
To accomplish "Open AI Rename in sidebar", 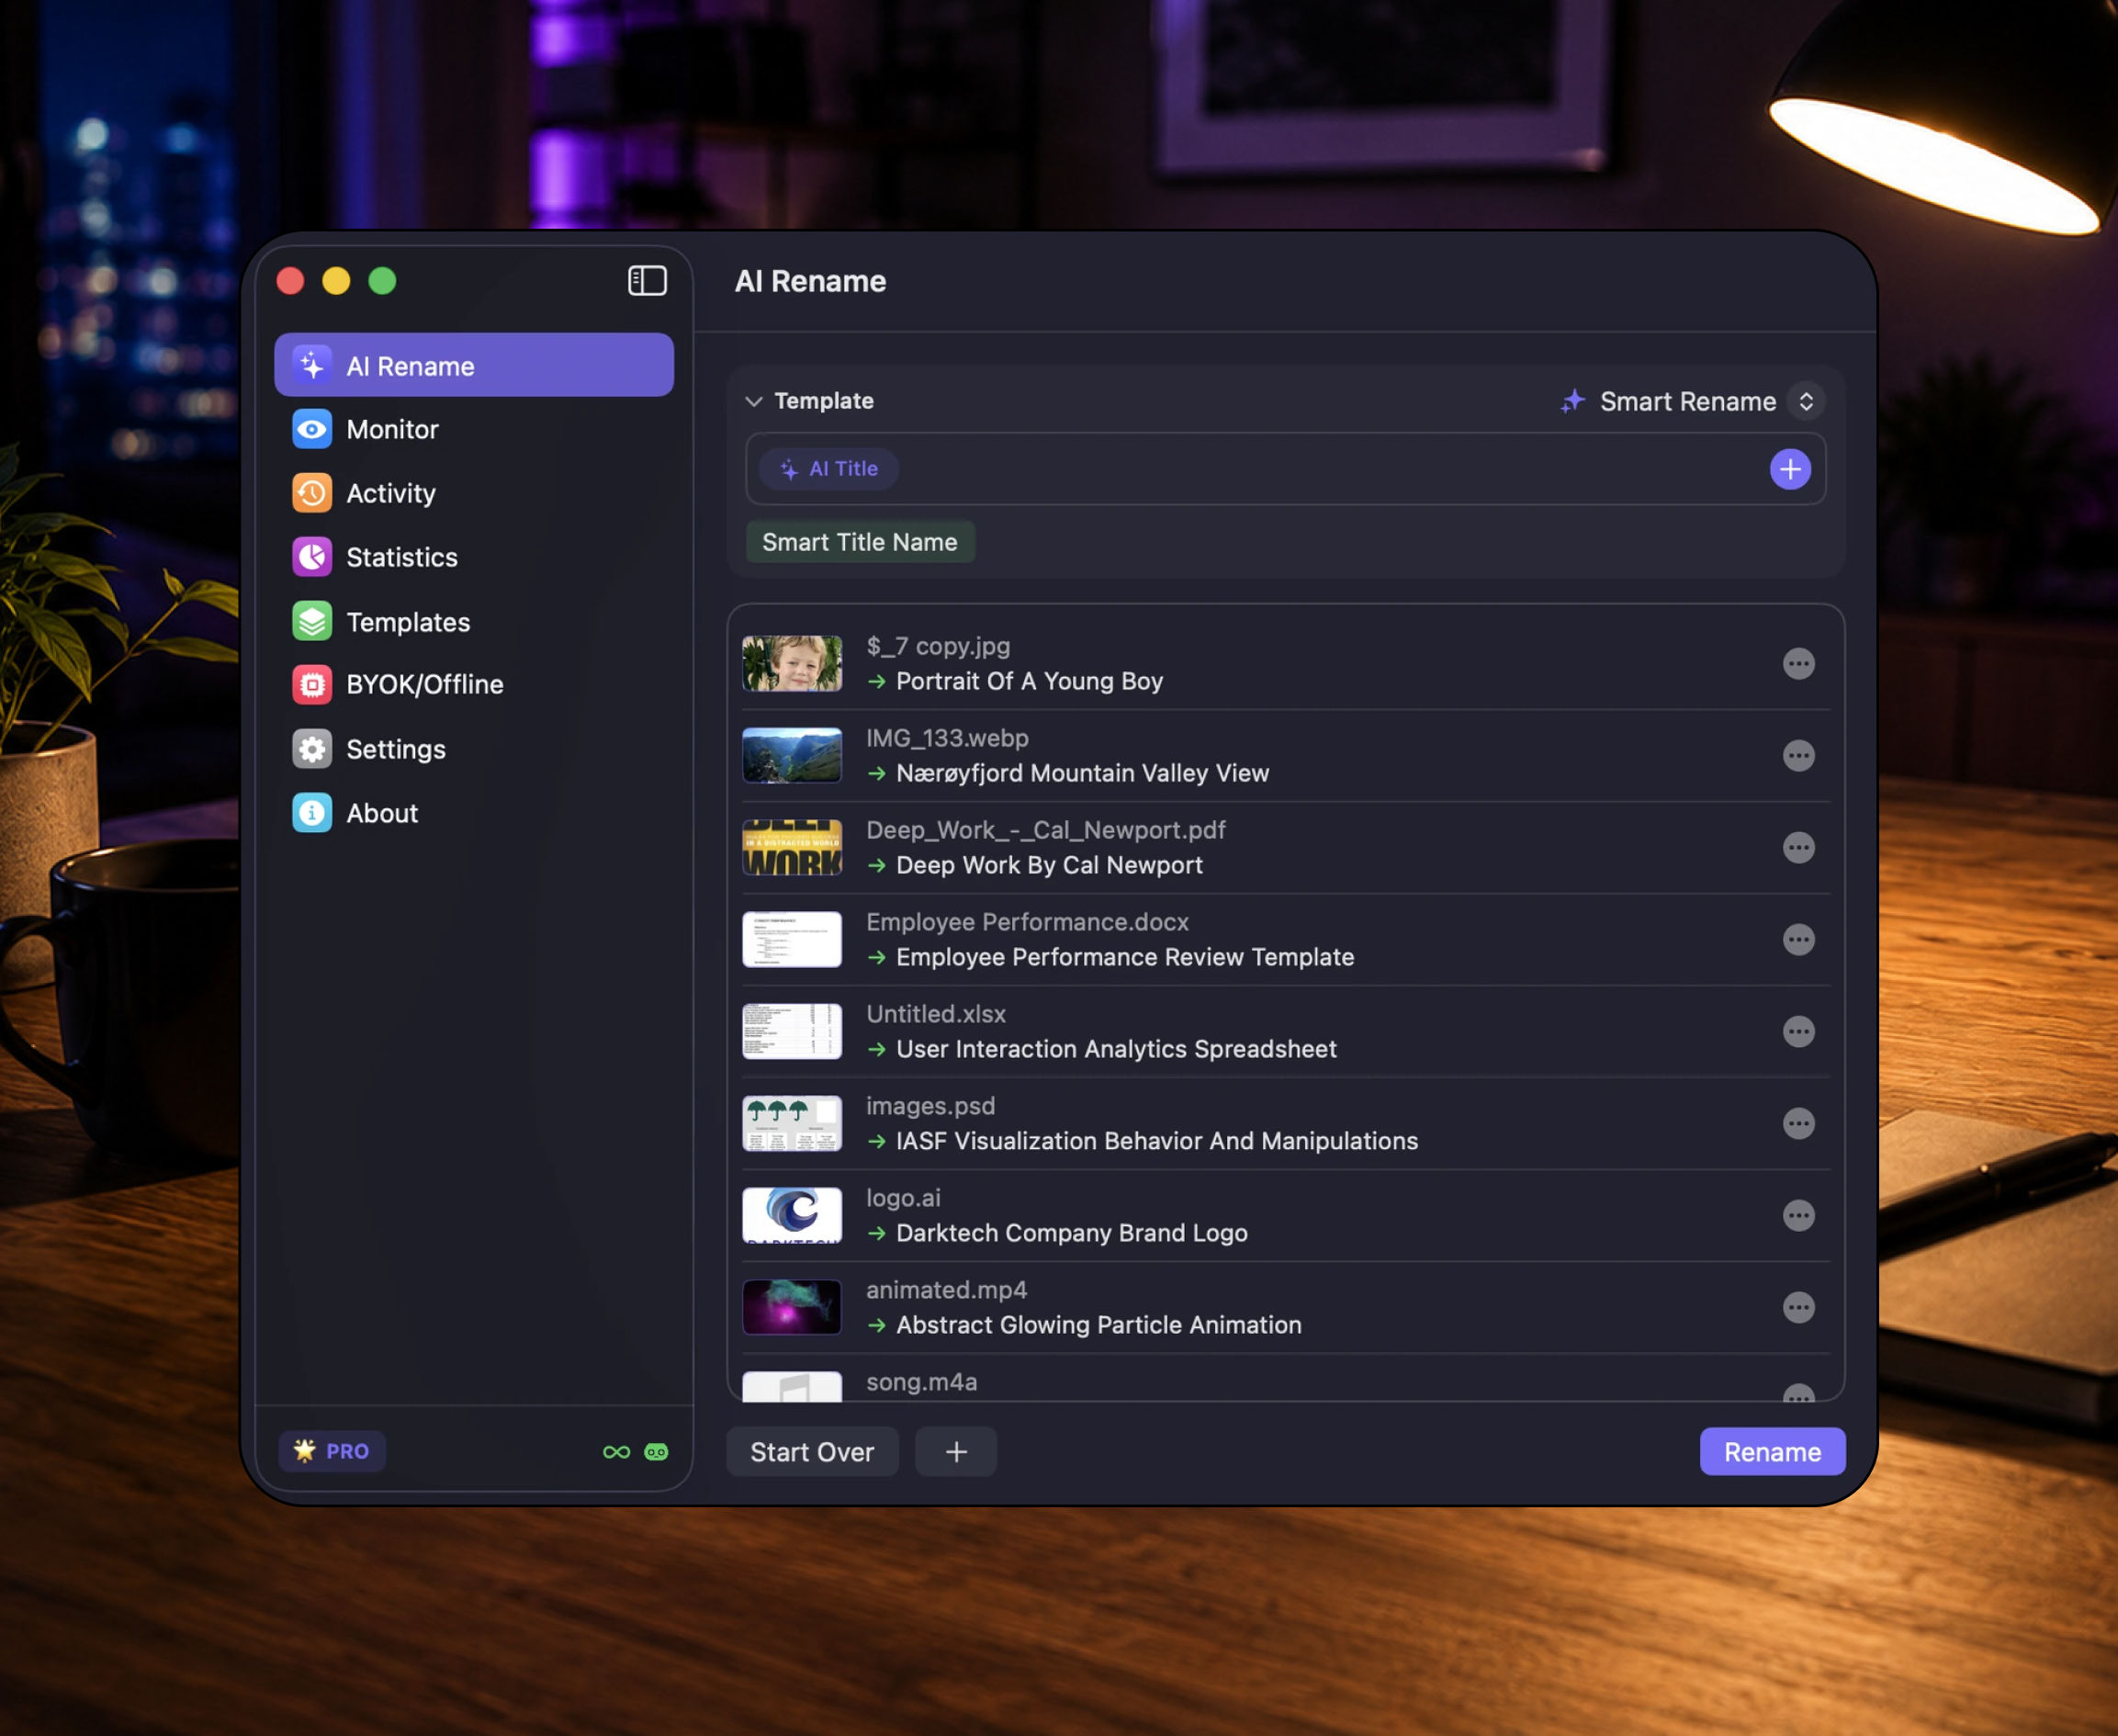I will [474, 365].
